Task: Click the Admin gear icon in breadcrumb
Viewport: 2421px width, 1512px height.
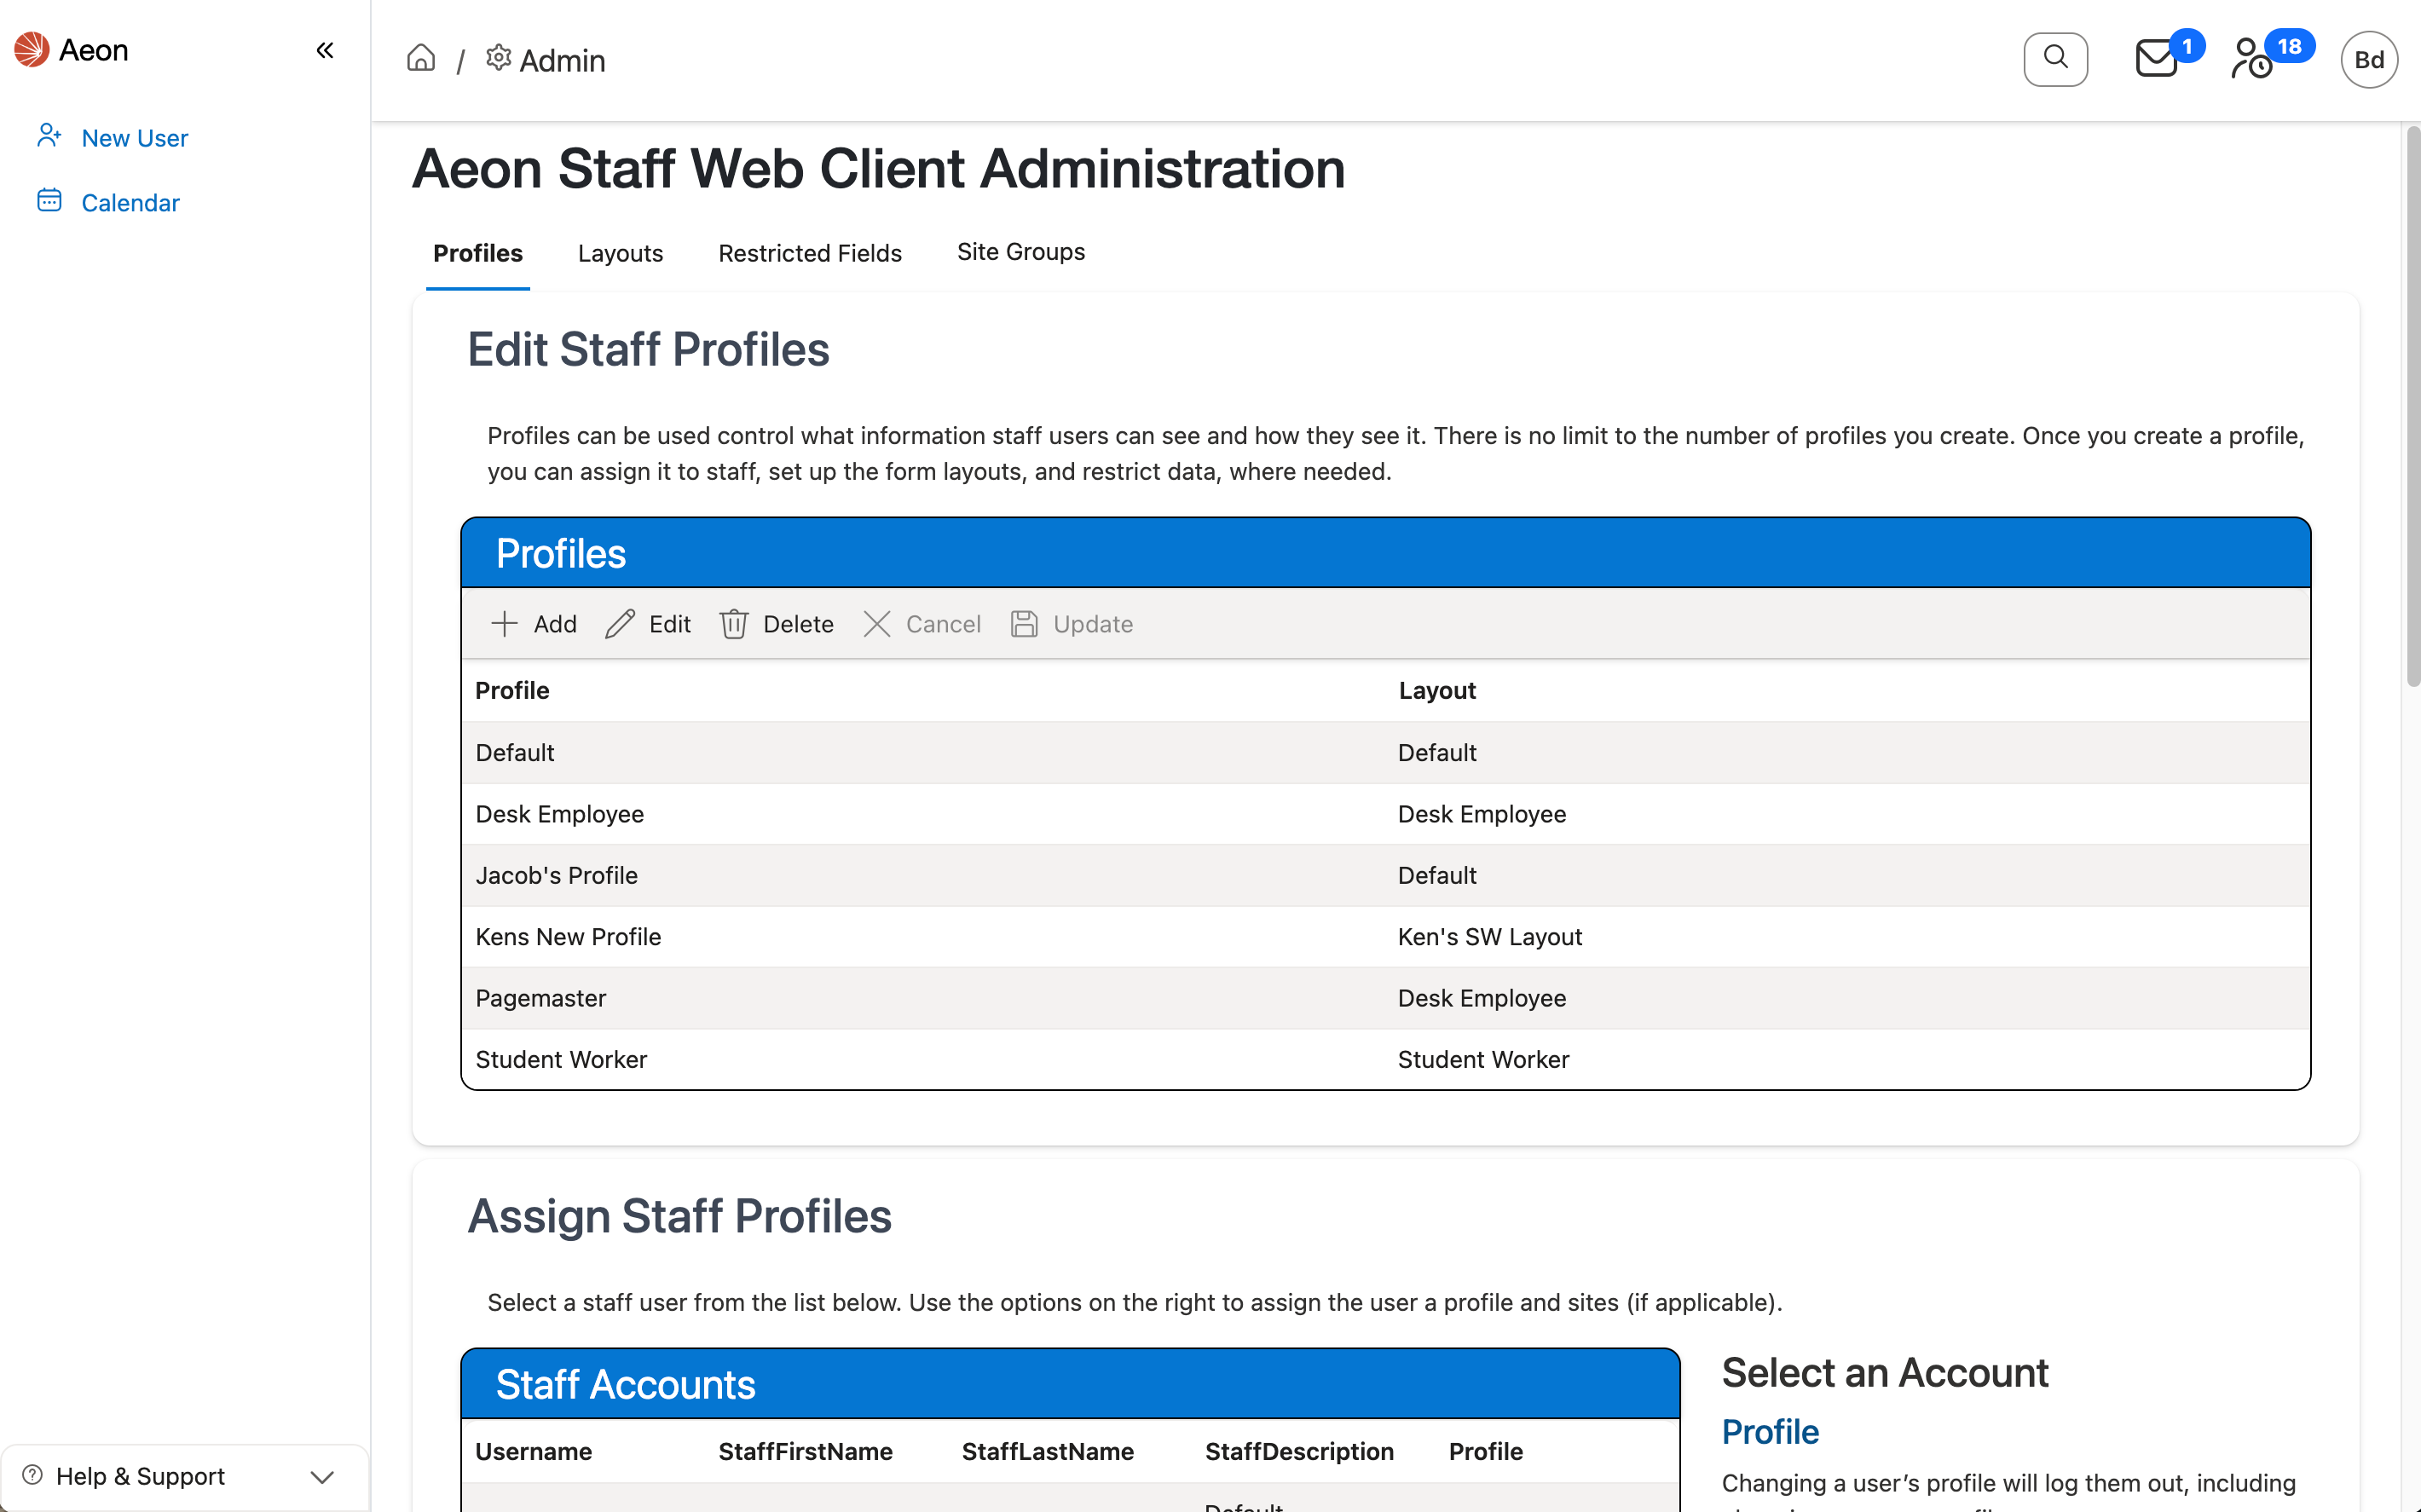Action: click(498, 57)
